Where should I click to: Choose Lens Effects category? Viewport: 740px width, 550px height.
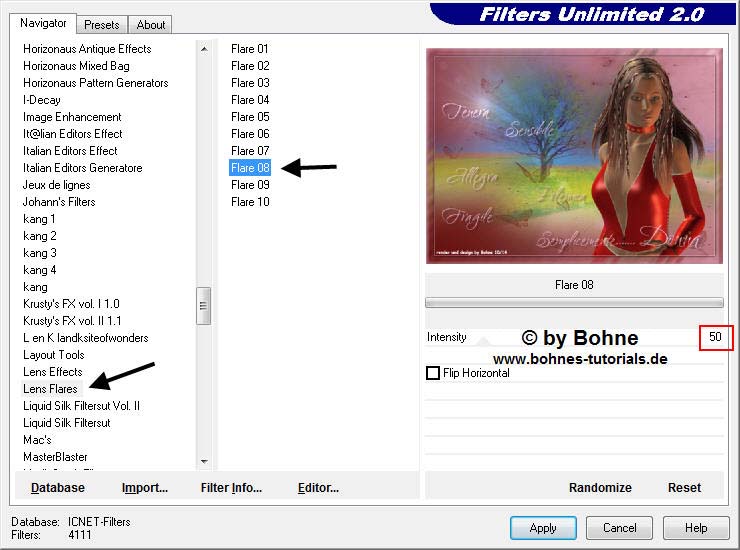tap(53, 372)
